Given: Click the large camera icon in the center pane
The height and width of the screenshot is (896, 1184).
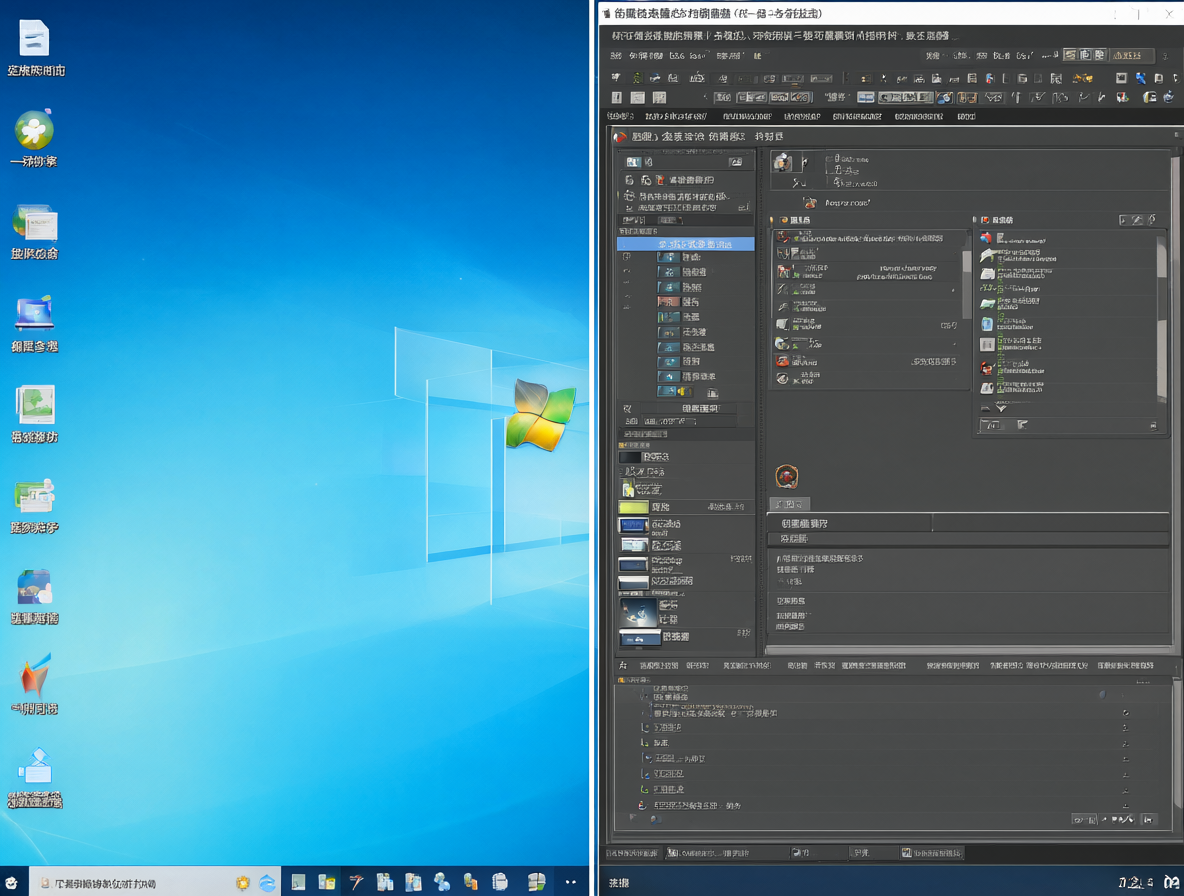Looking at the screenshot, I should coord(783,162).
